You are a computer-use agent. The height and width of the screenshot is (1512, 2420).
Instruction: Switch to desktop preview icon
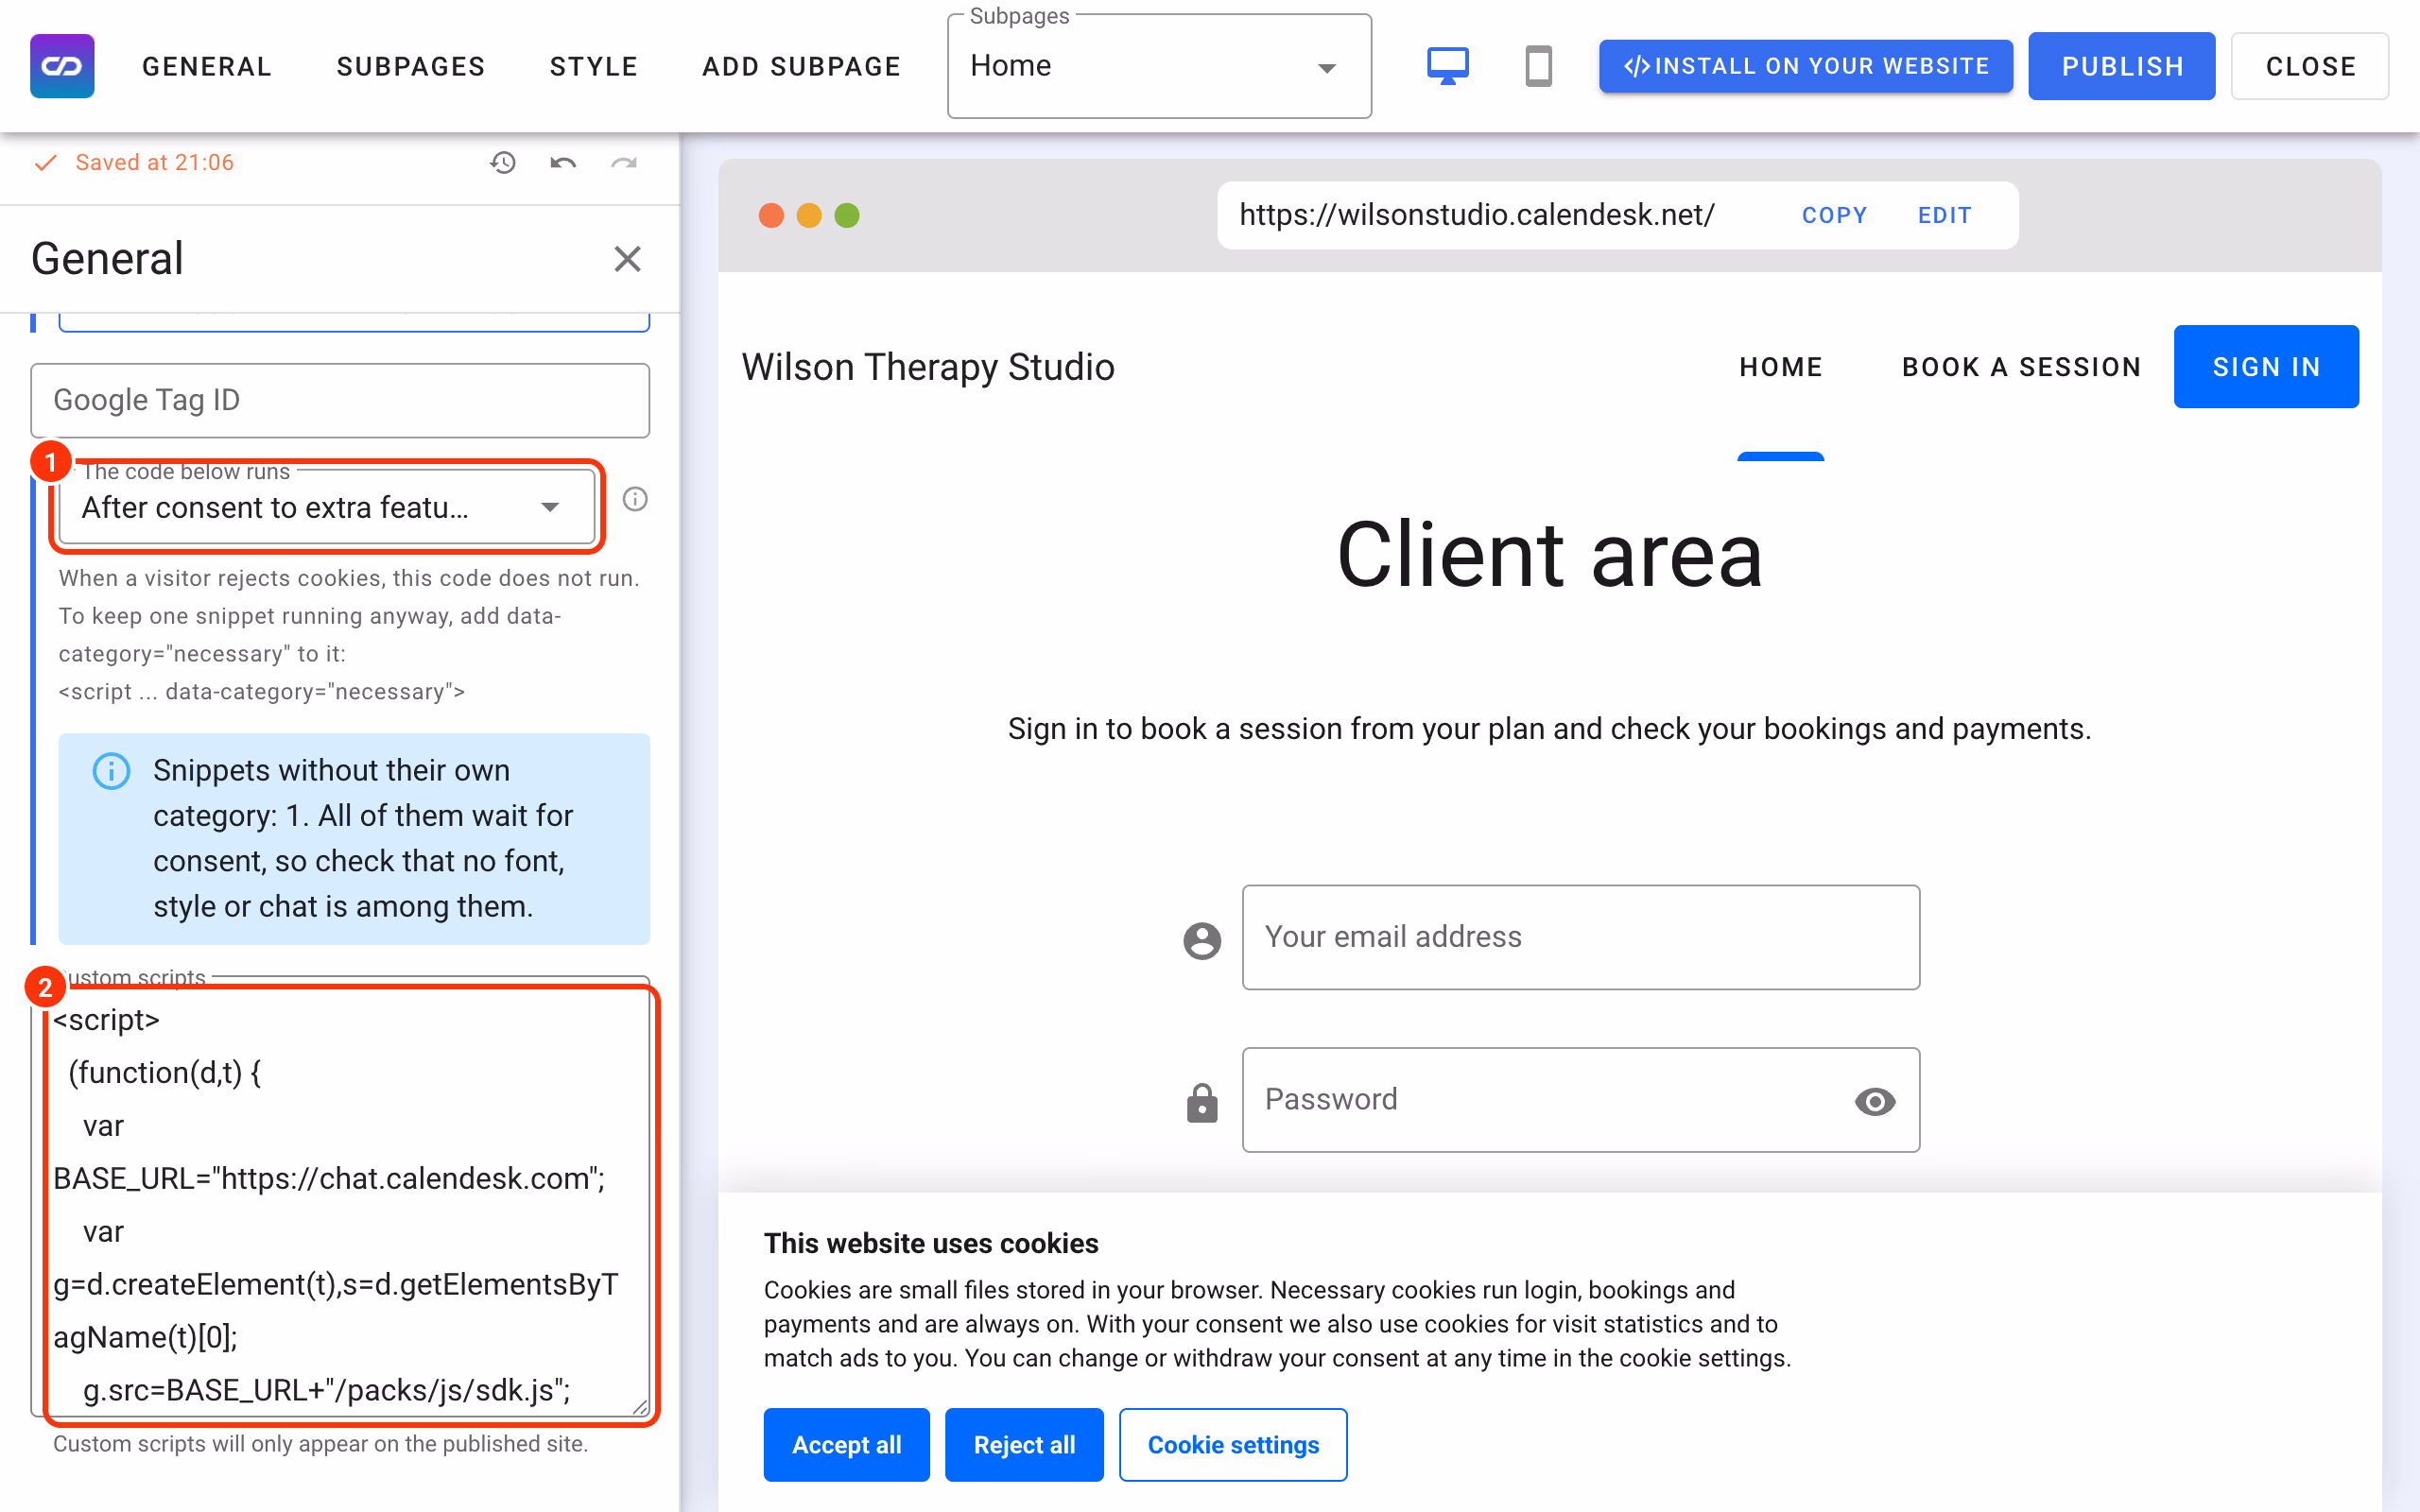click(1447, 66)
